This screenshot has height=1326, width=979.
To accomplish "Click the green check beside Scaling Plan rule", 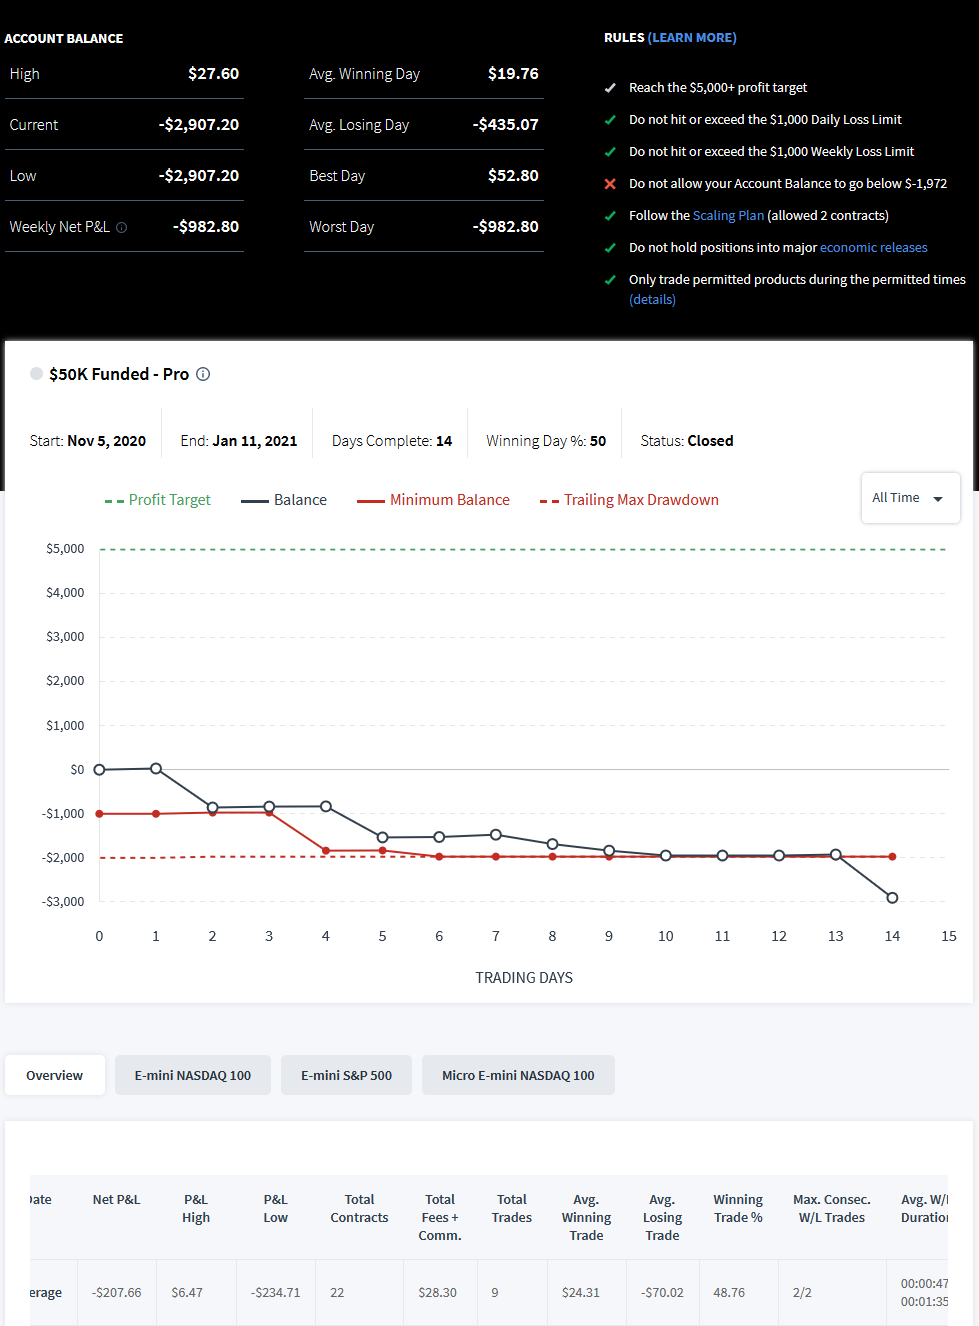I will coord(610,216).
